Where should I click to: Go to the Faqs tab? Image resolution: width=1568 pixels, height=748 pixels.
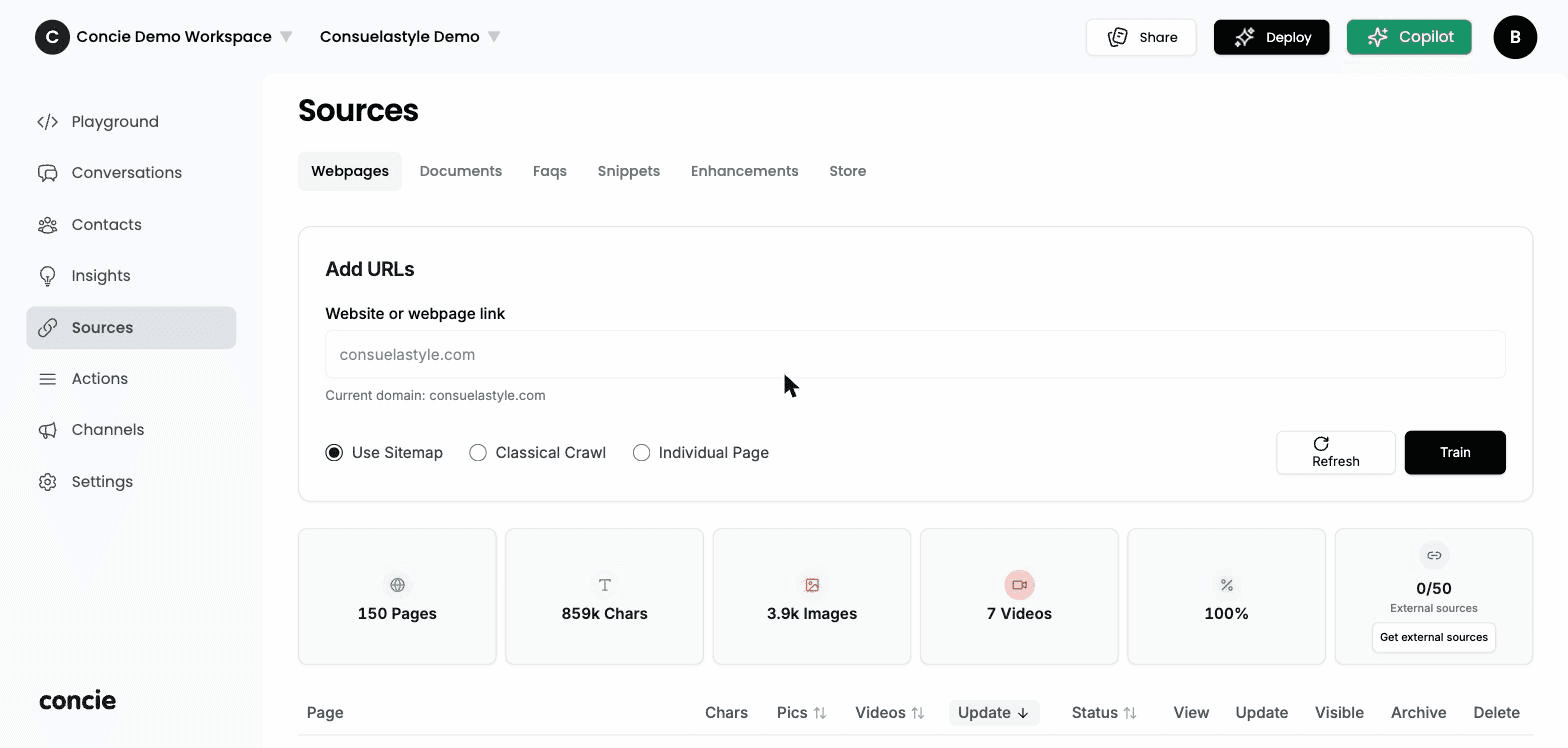coord(550,171)
